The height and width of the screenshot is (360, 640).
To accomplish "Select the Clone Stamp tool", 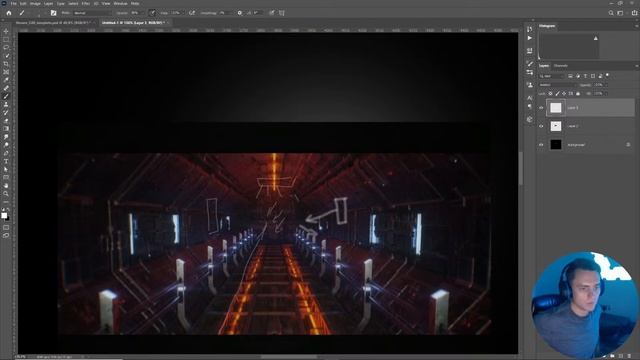I will (x=6, y=104).
